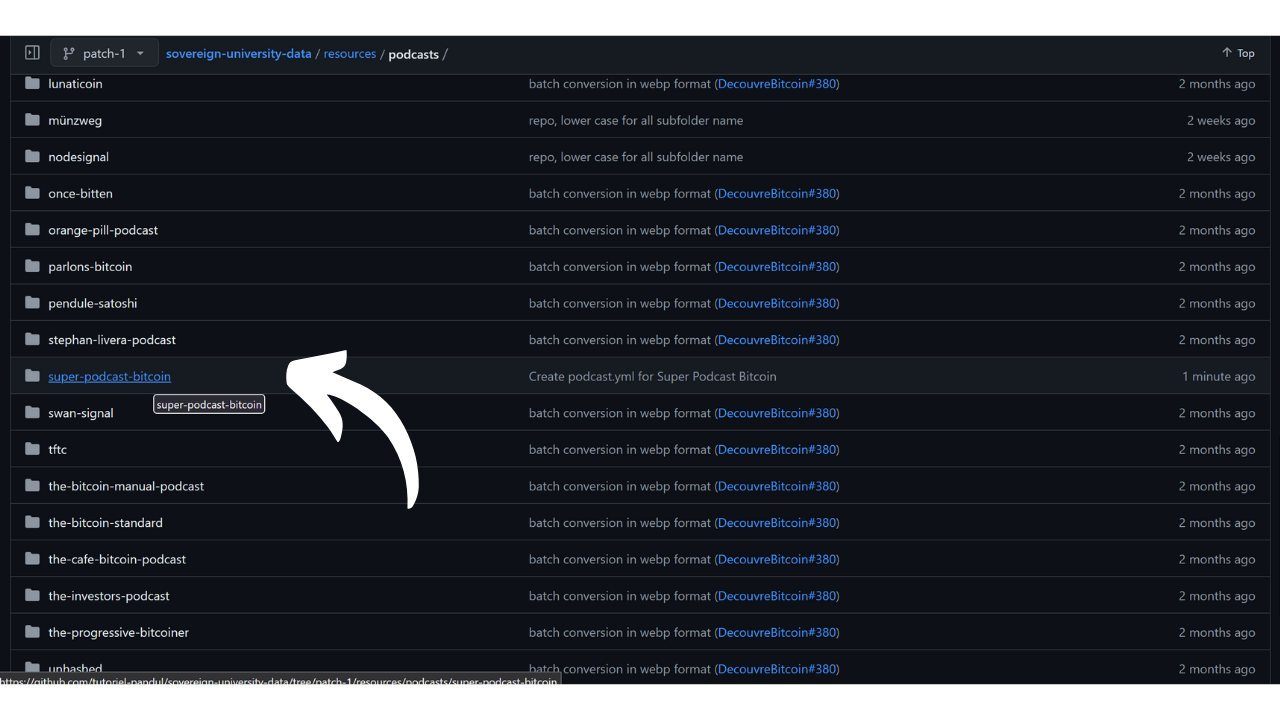Jump to Top of the page
Image resolution: width=1280 pixels, height=720 pixels.
pos(1238,53)
